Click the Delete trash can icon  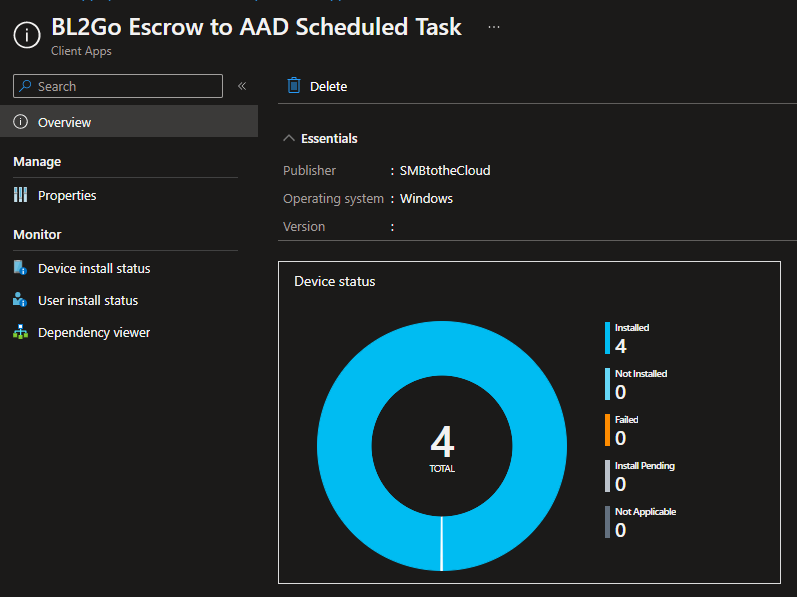tap(294, 86)
